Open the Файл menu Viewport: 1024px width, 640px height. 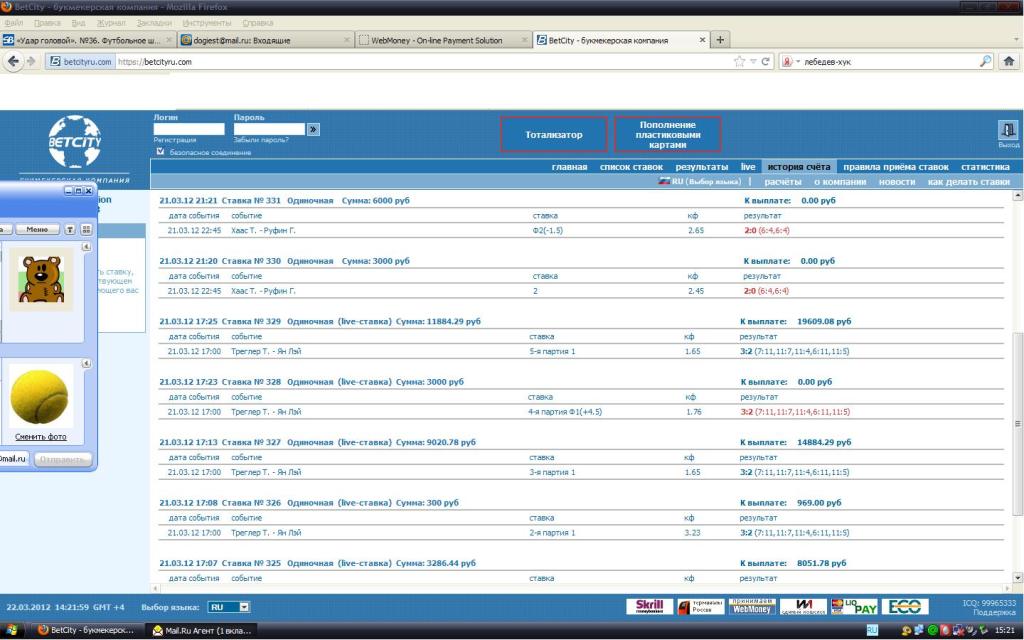(14, 23)
